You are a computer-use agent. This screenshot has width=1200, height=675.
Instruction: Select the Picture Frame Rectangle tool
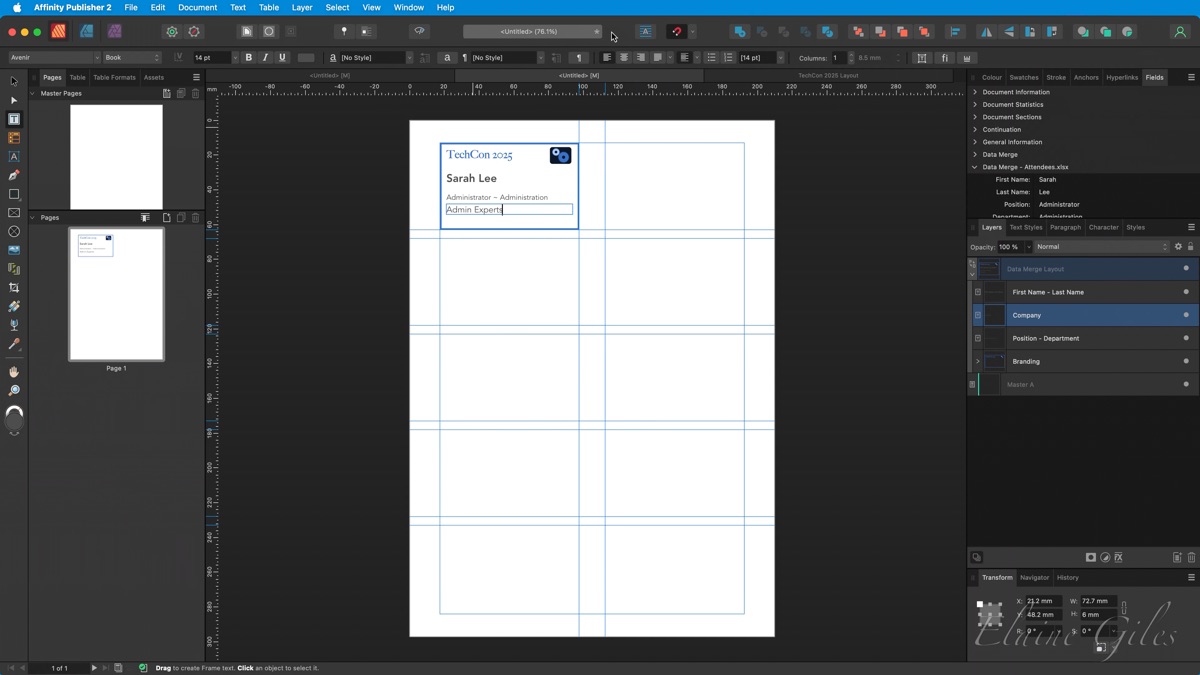click(x=14, y=213)
